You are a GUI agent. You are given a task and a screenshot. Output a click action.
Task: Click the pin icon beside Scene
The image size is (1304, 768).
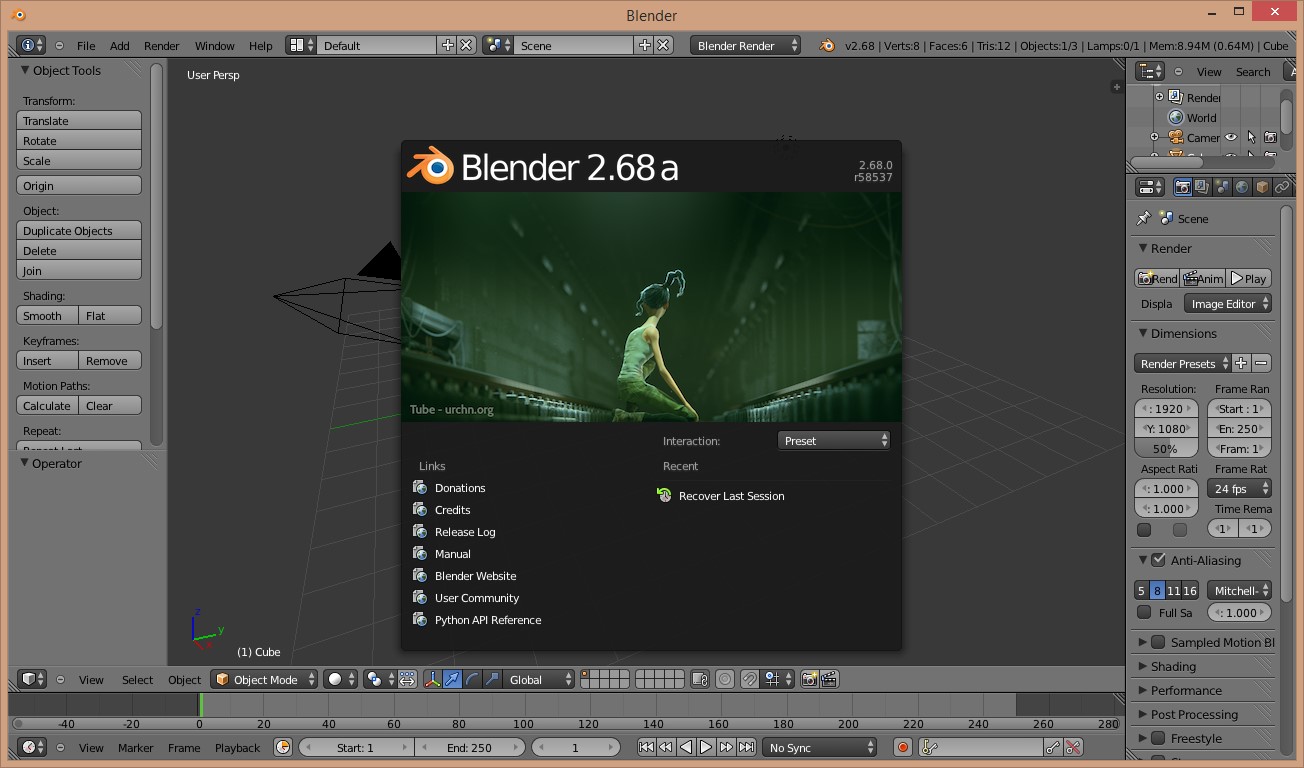point(1144,218)
